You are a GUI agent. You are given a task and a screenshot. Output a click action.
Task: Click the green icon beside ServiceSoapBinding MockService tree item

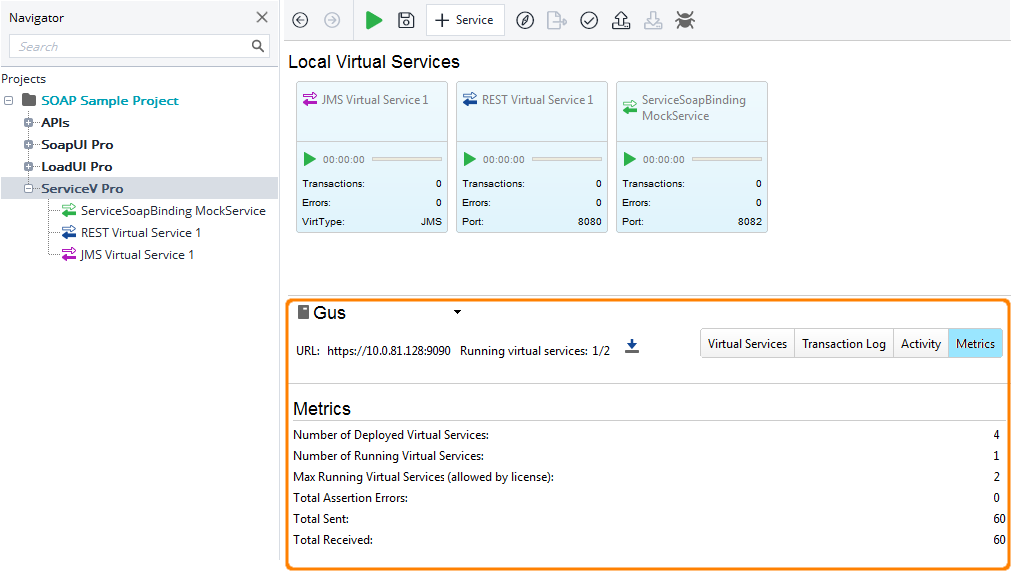point(69,210)
